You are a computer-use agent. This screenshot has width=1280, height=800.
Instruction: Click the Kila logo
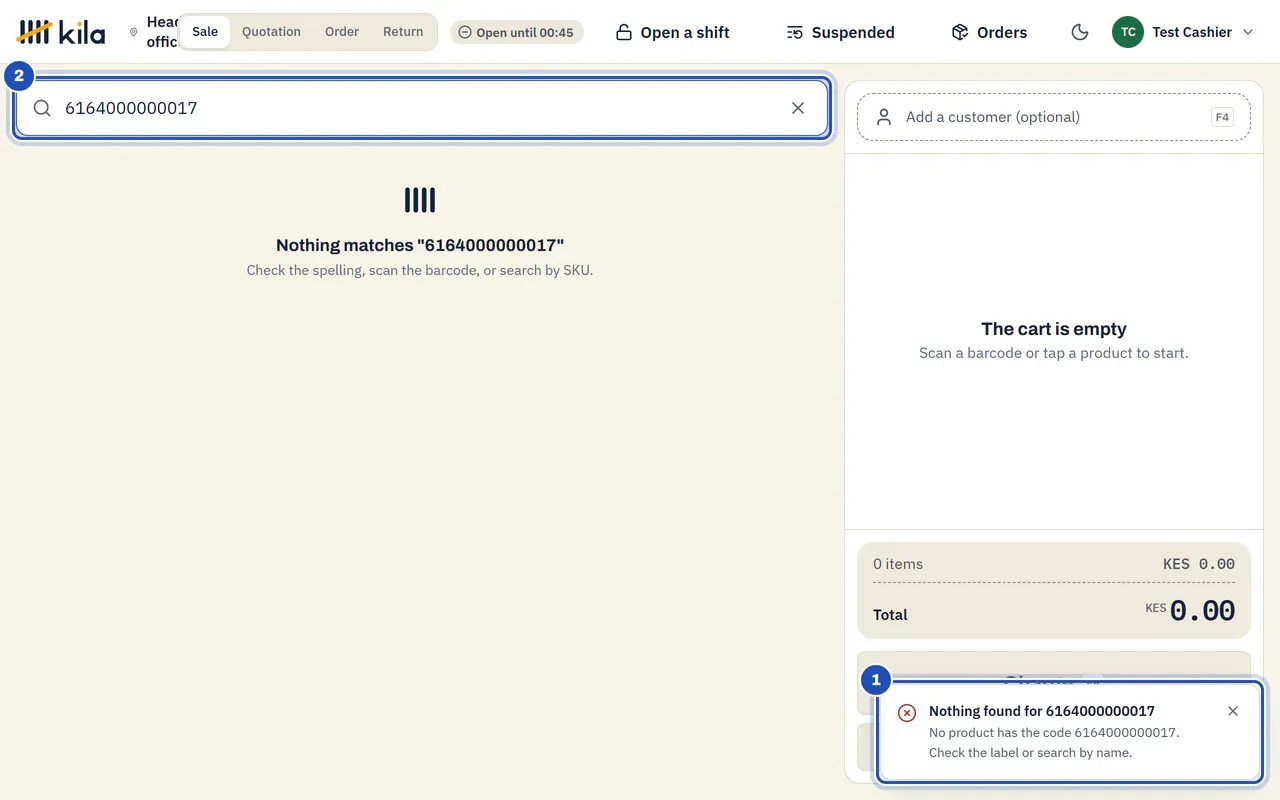pos(61,32)
